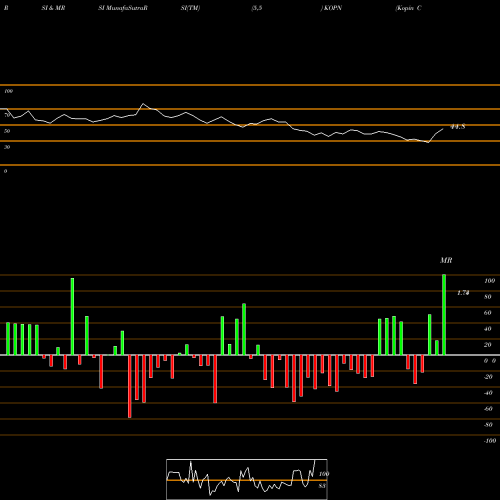The height and width of the screenshot is (500, 500).
Task: Click the '(5,5' parameter text
Action: (257, 8)
